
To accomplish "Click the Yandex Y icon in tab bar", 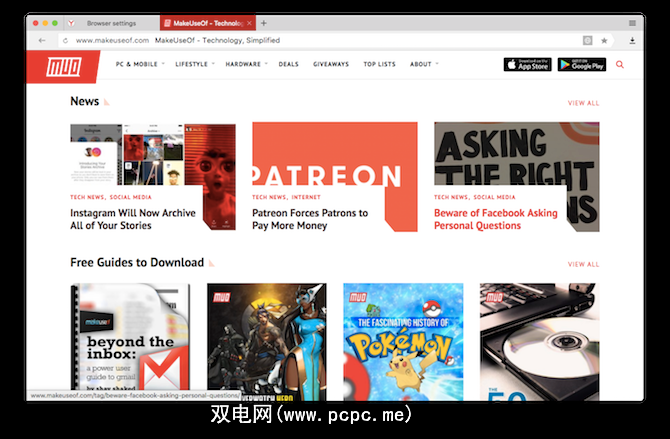I will click(x=71, y=23).
